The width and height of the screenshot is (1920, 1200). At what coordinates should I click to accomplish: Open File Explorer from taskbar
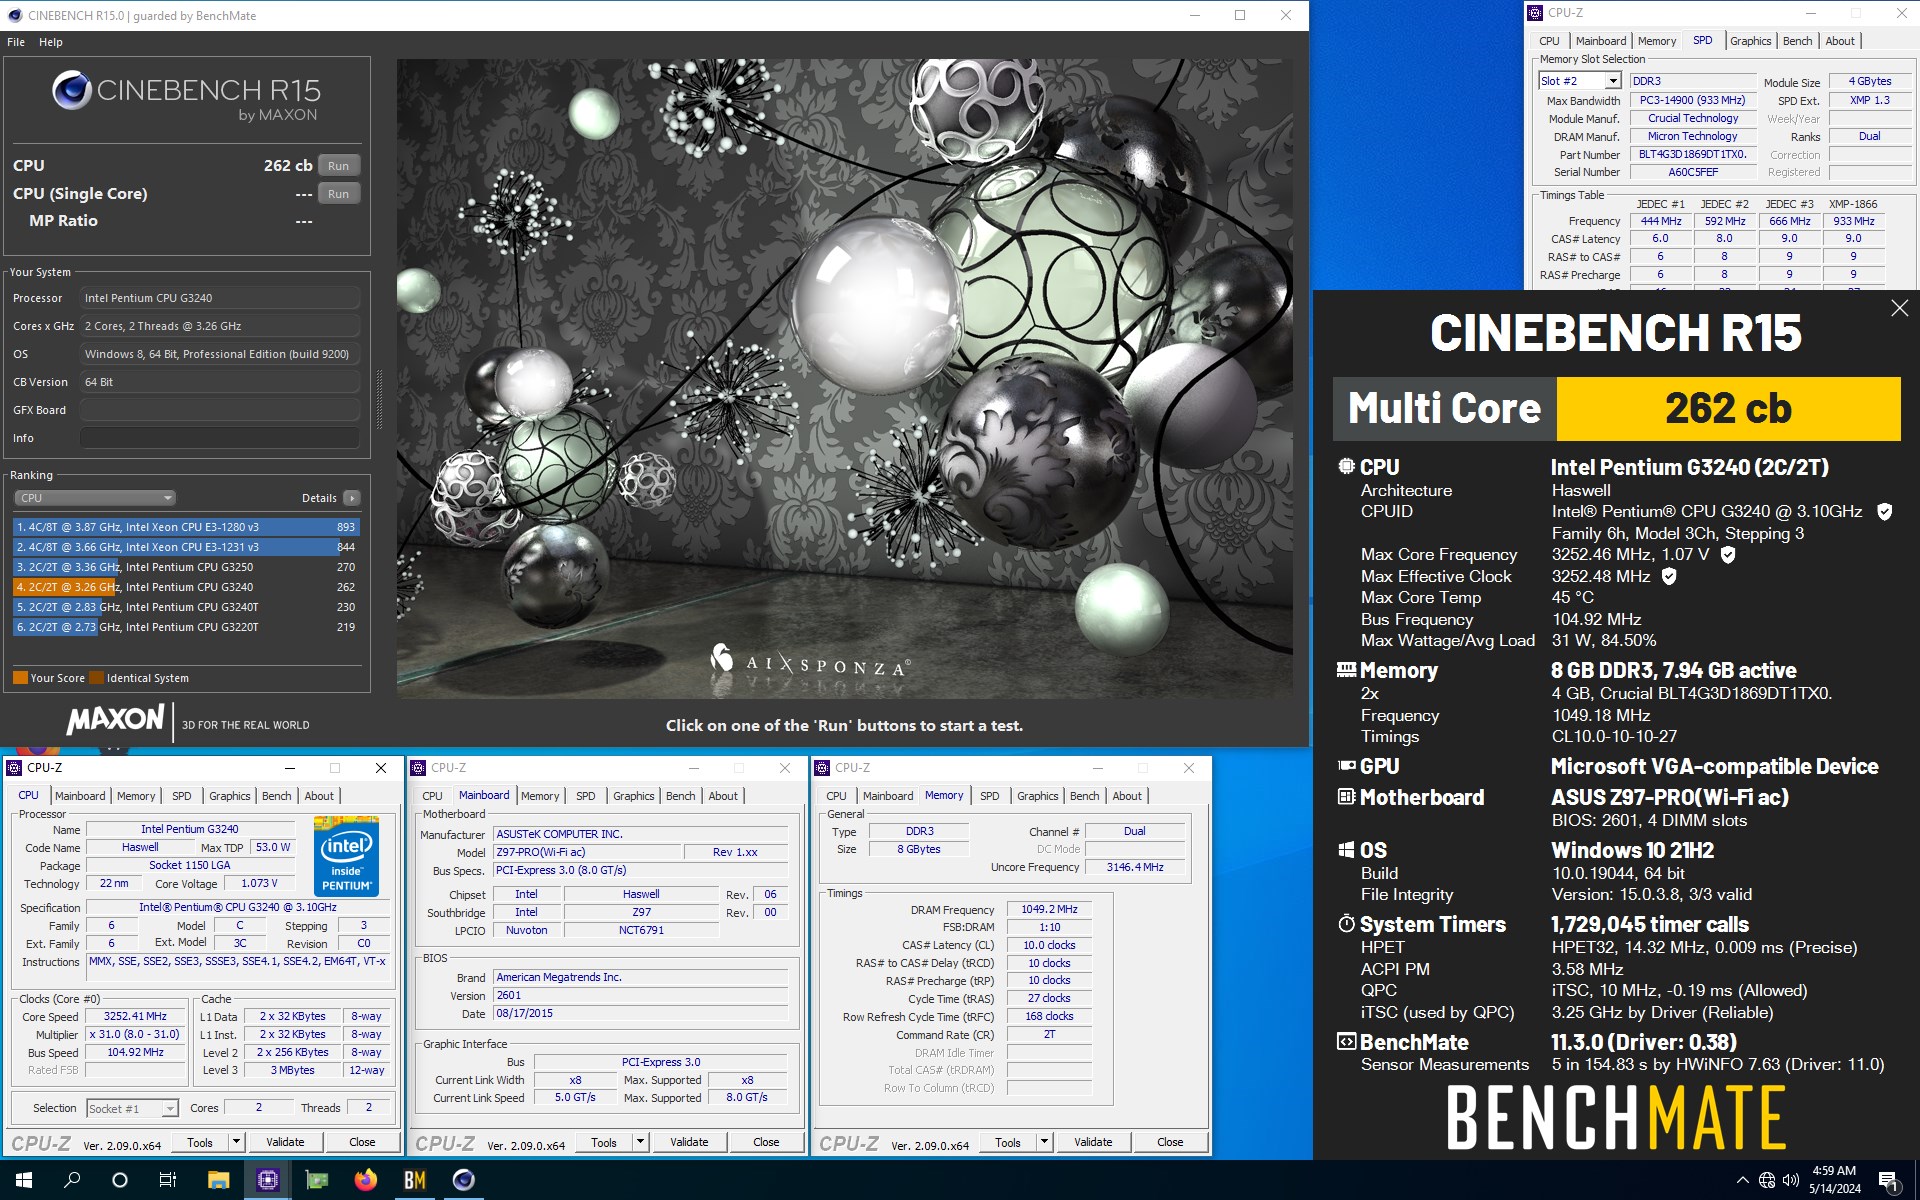218,1180
